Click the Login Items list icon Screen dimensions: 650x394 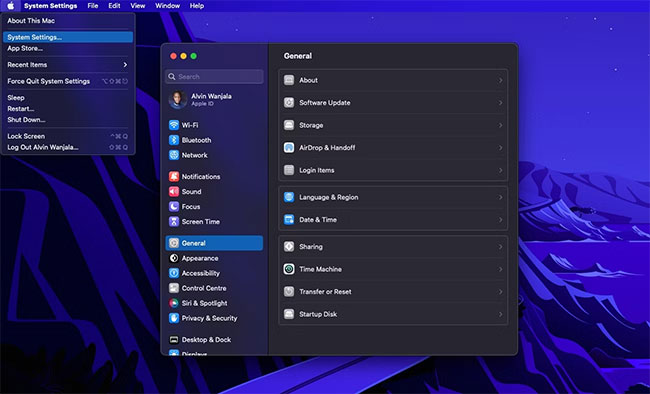click(x=289, y=170)
